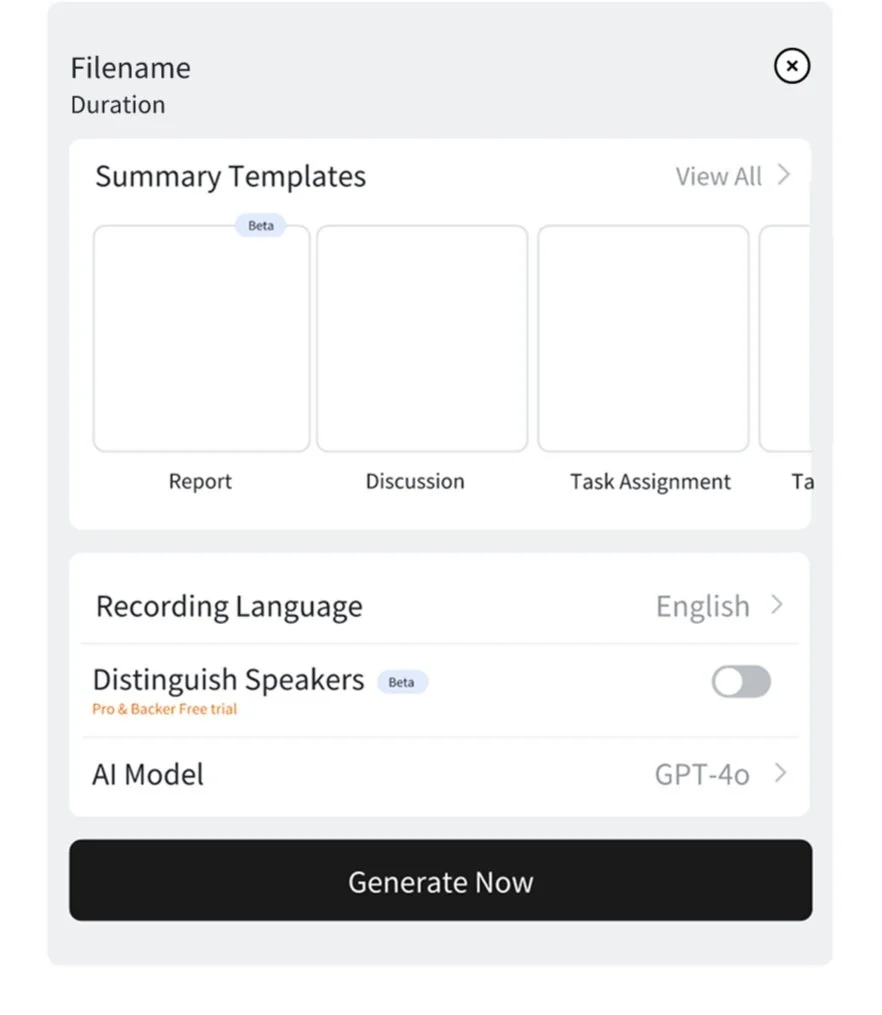Click the Distinguish Speakers label
The height and width of the screenshot is (1015, 882).
[x=228, y=680]
